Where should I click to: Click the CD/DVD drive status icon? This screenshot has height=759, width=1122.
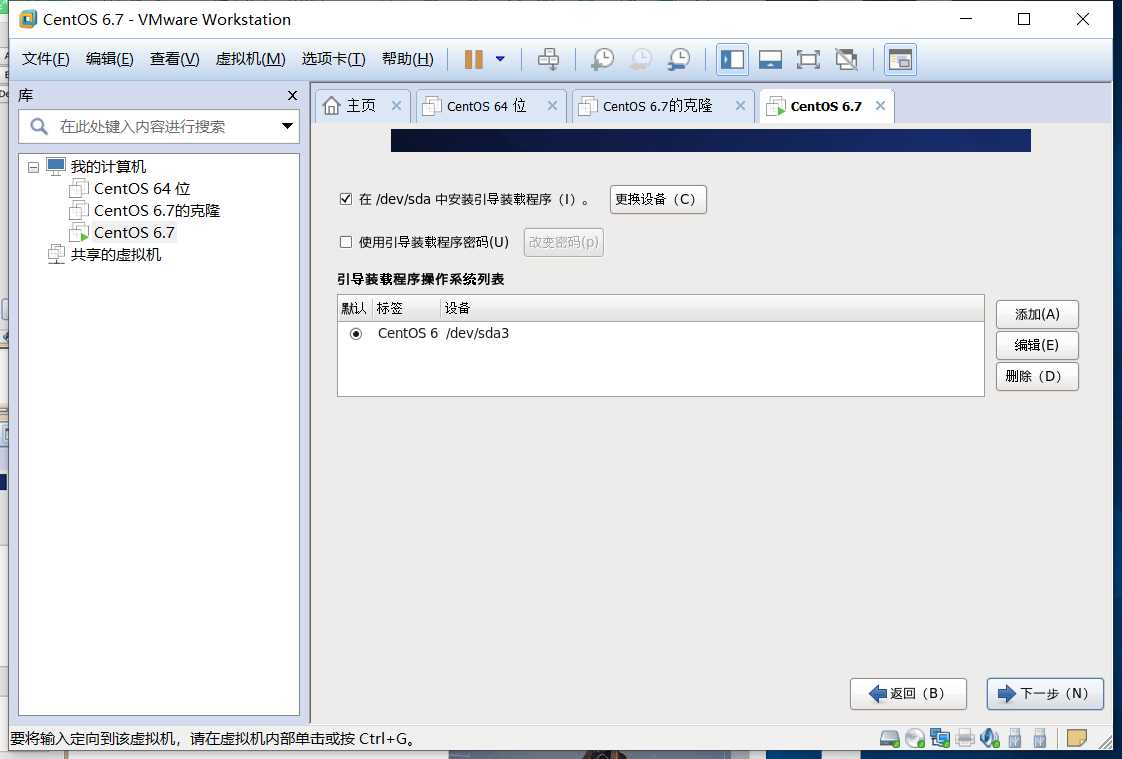[x=914, y=738]
